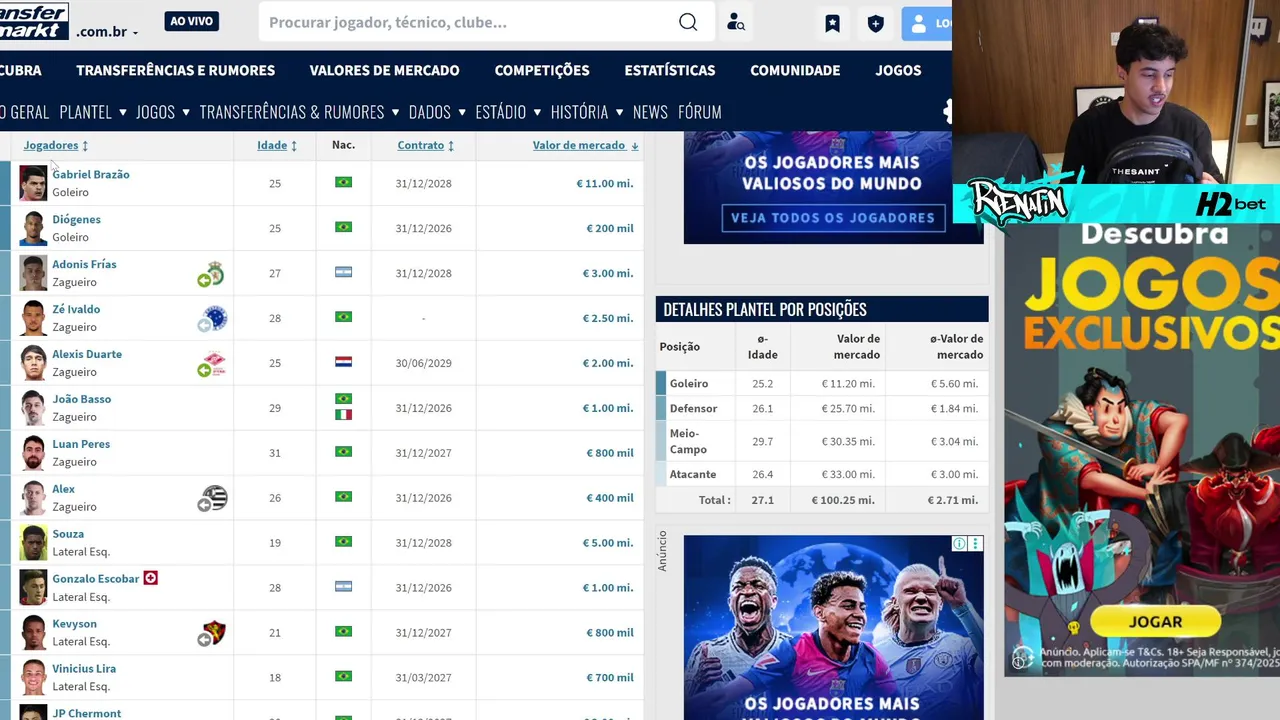
Task: Open Transferências e Rumores main menu
Action: pyautogui.click(x=176, y=70)
